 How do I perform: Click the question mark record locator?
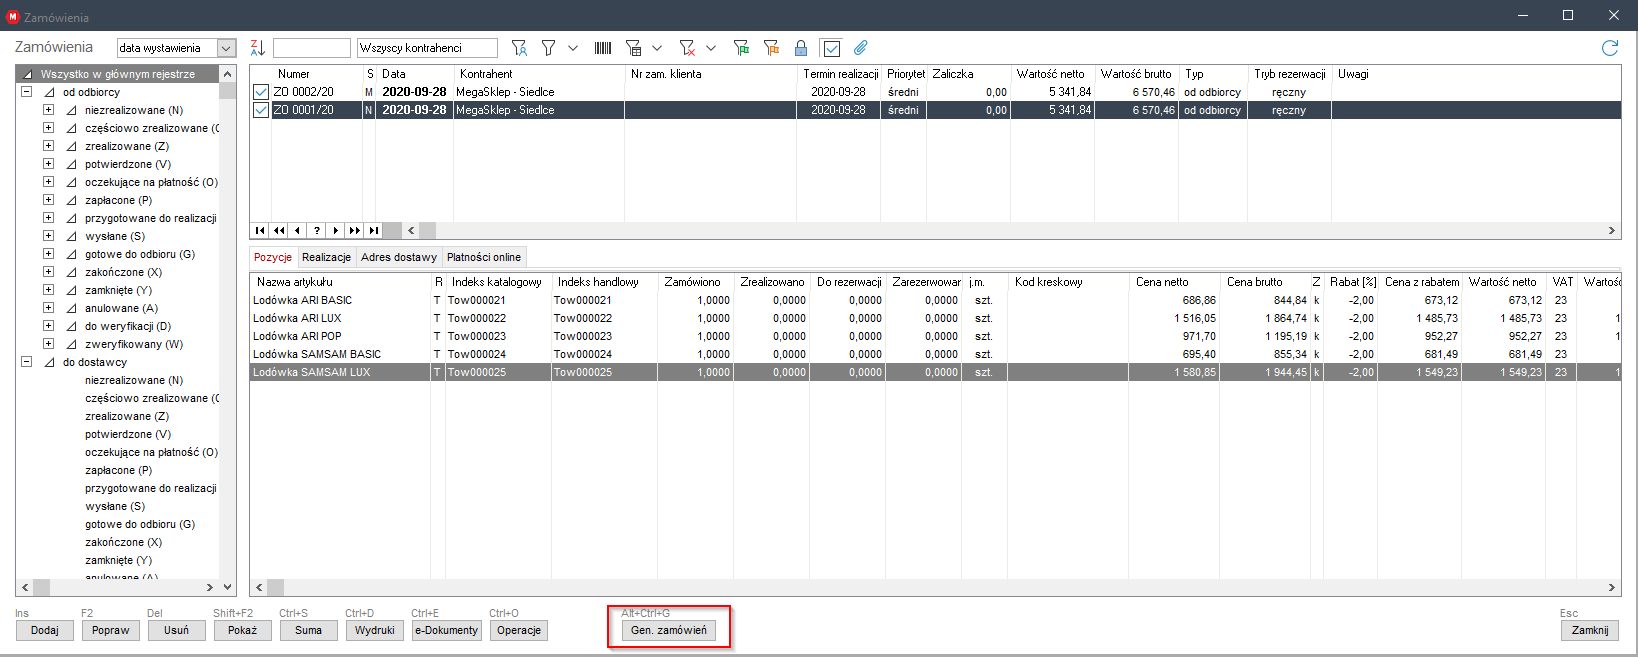pos(316,230)
